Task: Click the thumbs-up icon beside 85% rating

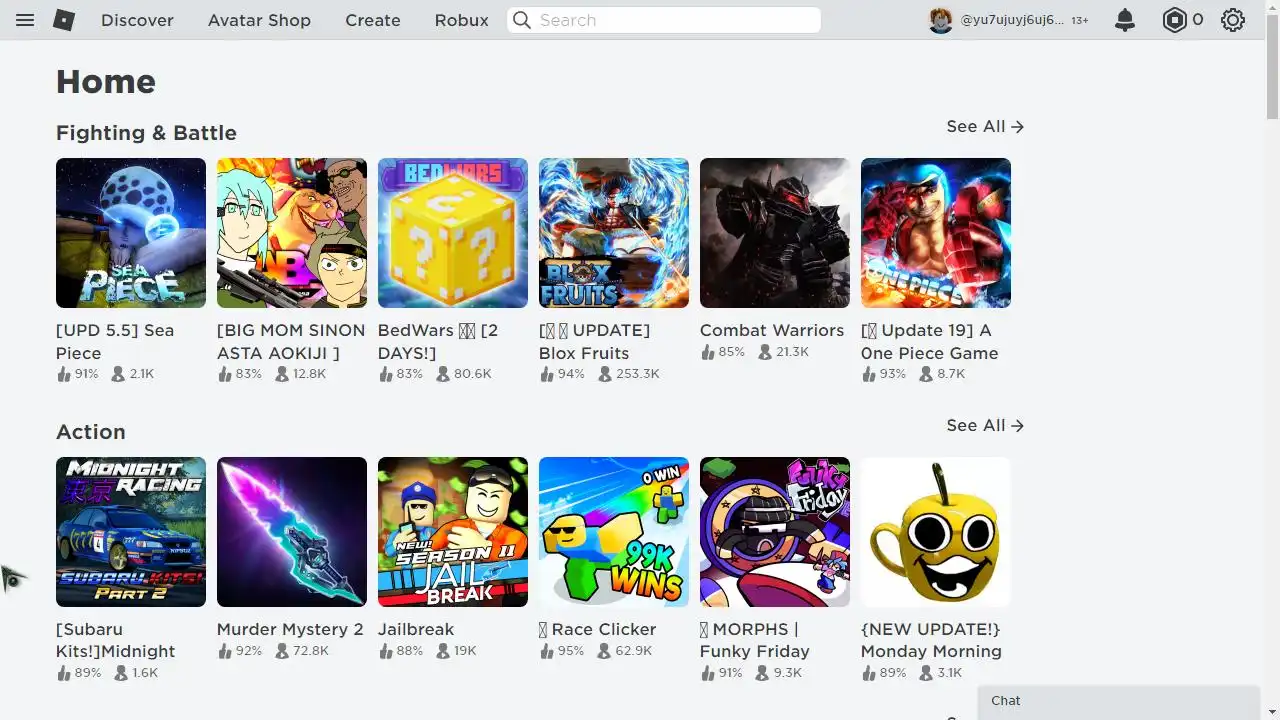Action: (708, 352)
